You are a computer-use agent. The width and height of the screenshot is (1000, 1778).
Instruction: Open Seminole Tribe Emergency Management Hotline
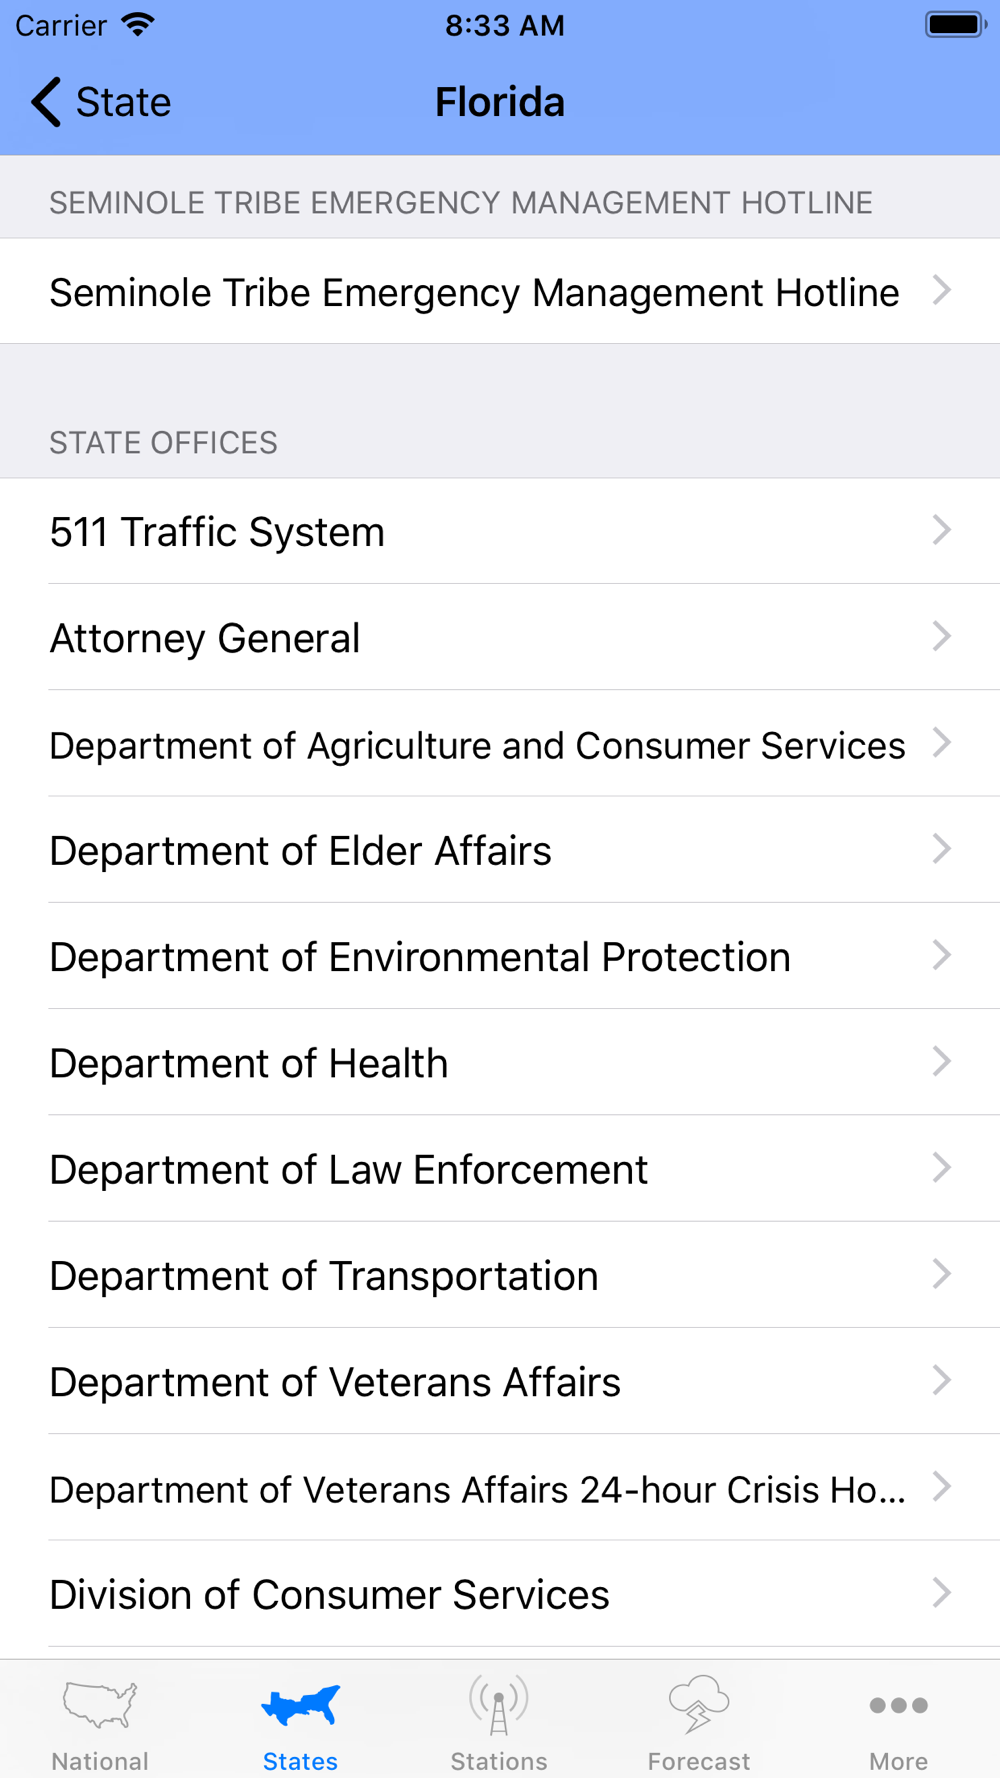pos(500,291)
